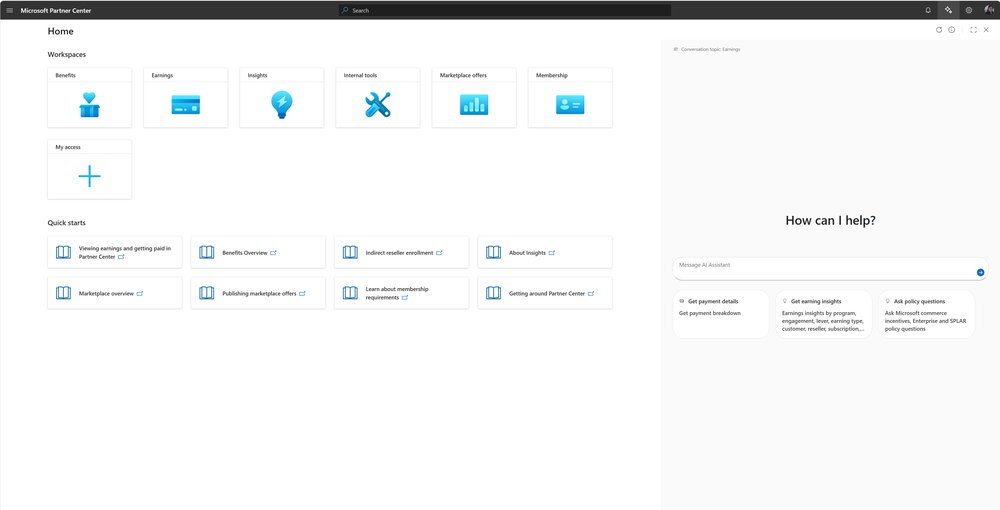The image size is (1000, 510).
Task: Open the Insights lightbulb workspace icon
Action: [281, 105]
